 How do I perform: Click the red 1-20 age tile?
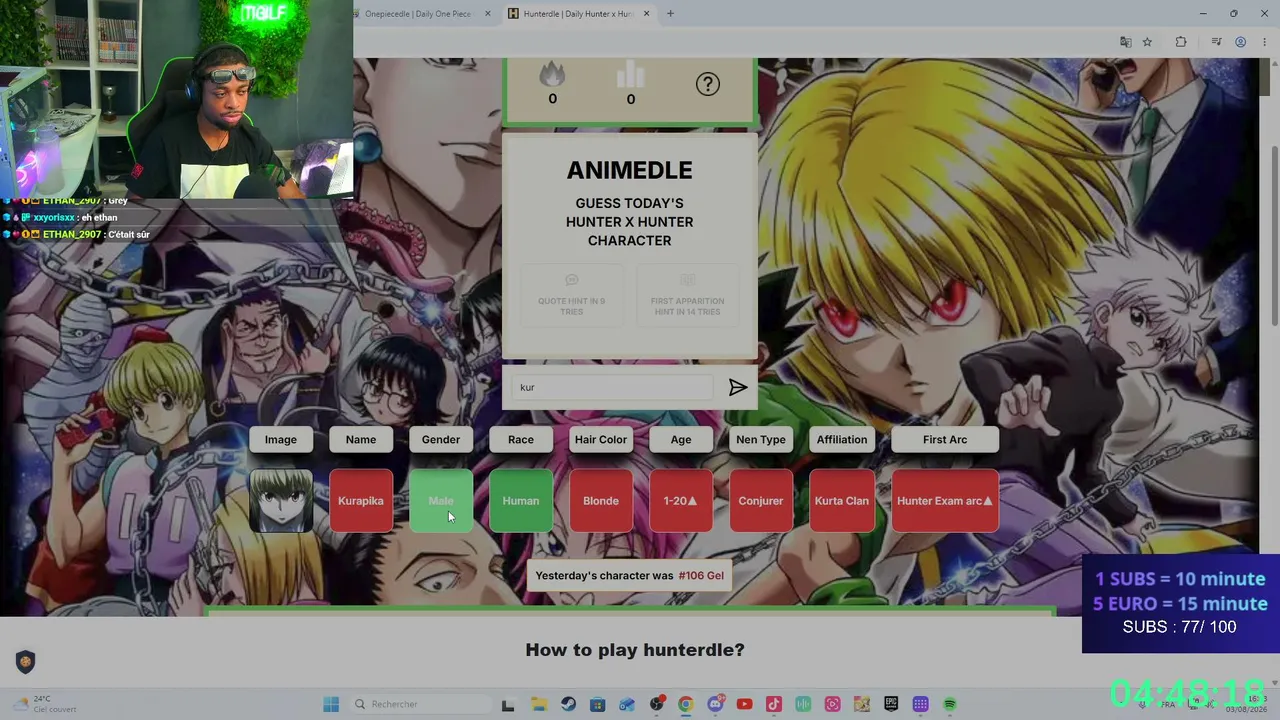(681, 501)
